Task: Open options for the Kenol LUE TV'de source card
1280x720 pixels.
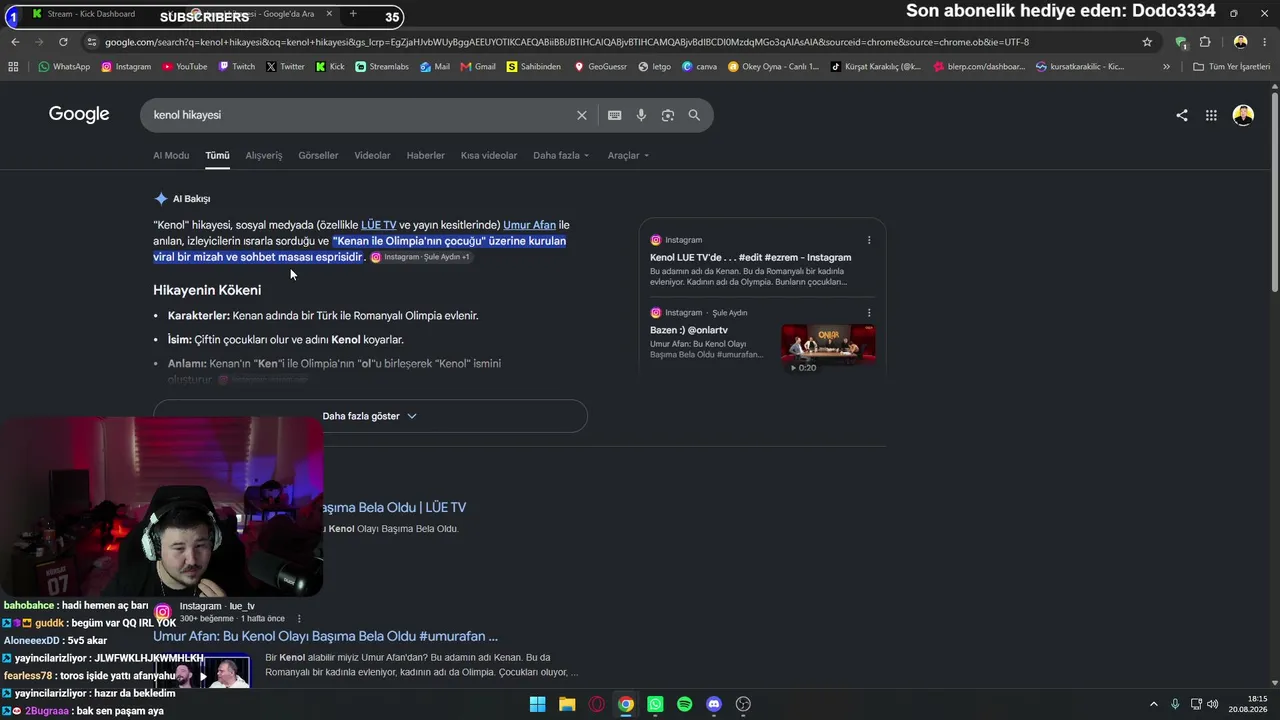Action: [869, 240]
